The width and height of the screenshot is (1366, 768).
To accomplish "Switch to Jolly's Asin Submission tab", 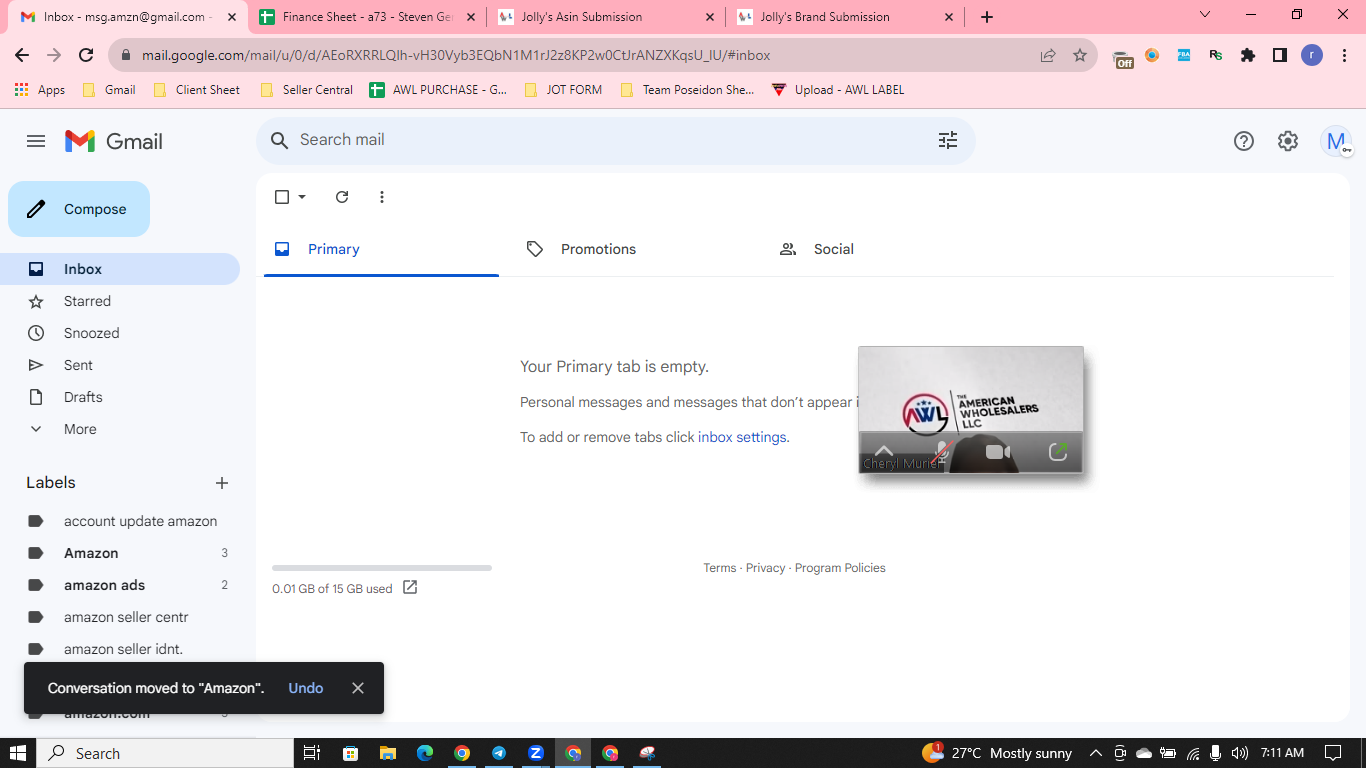I will point(607,17).
